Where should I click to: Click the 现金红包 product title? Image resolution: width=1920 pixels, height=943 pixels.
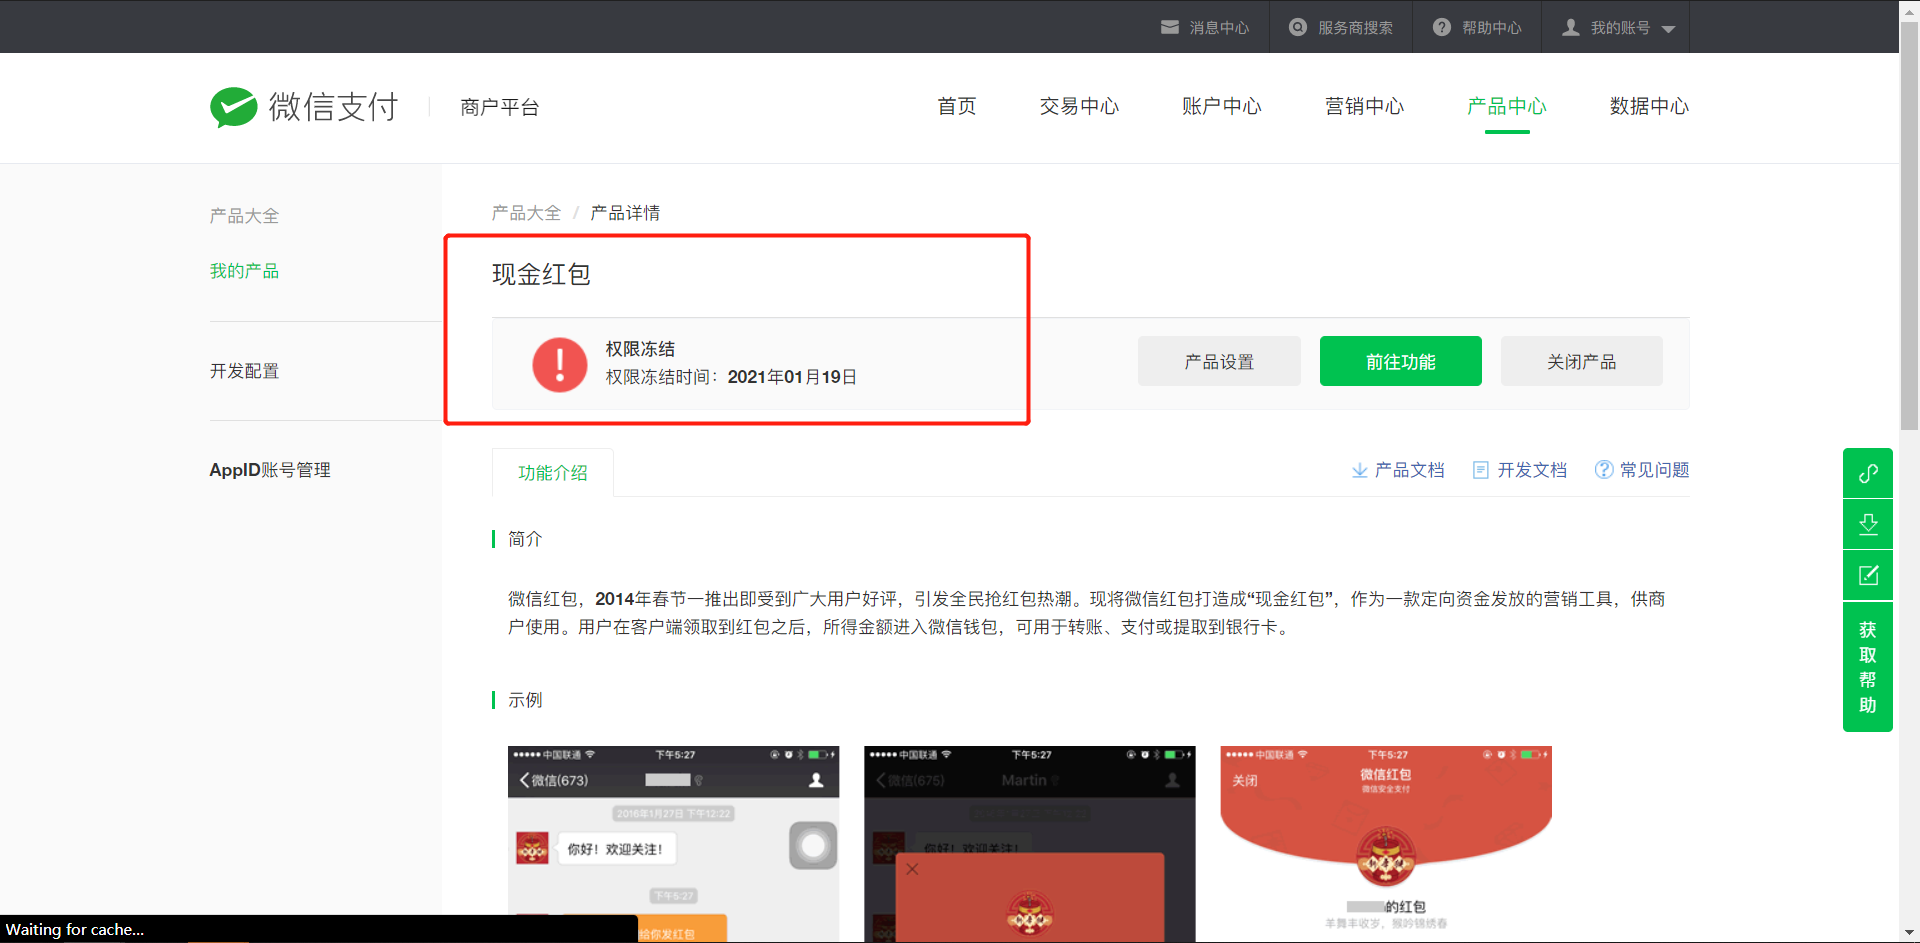tap(541, 274)
